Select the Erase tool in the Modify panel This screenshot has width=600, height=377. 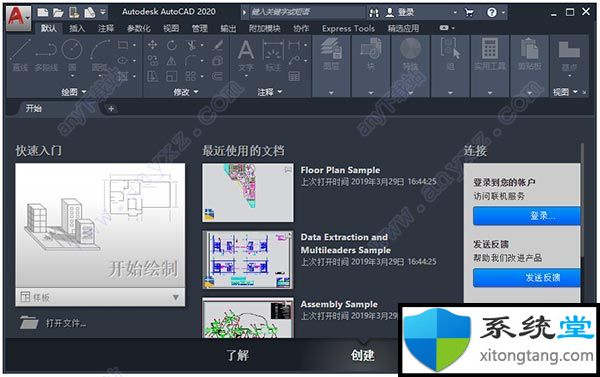[x=218, y=45]
